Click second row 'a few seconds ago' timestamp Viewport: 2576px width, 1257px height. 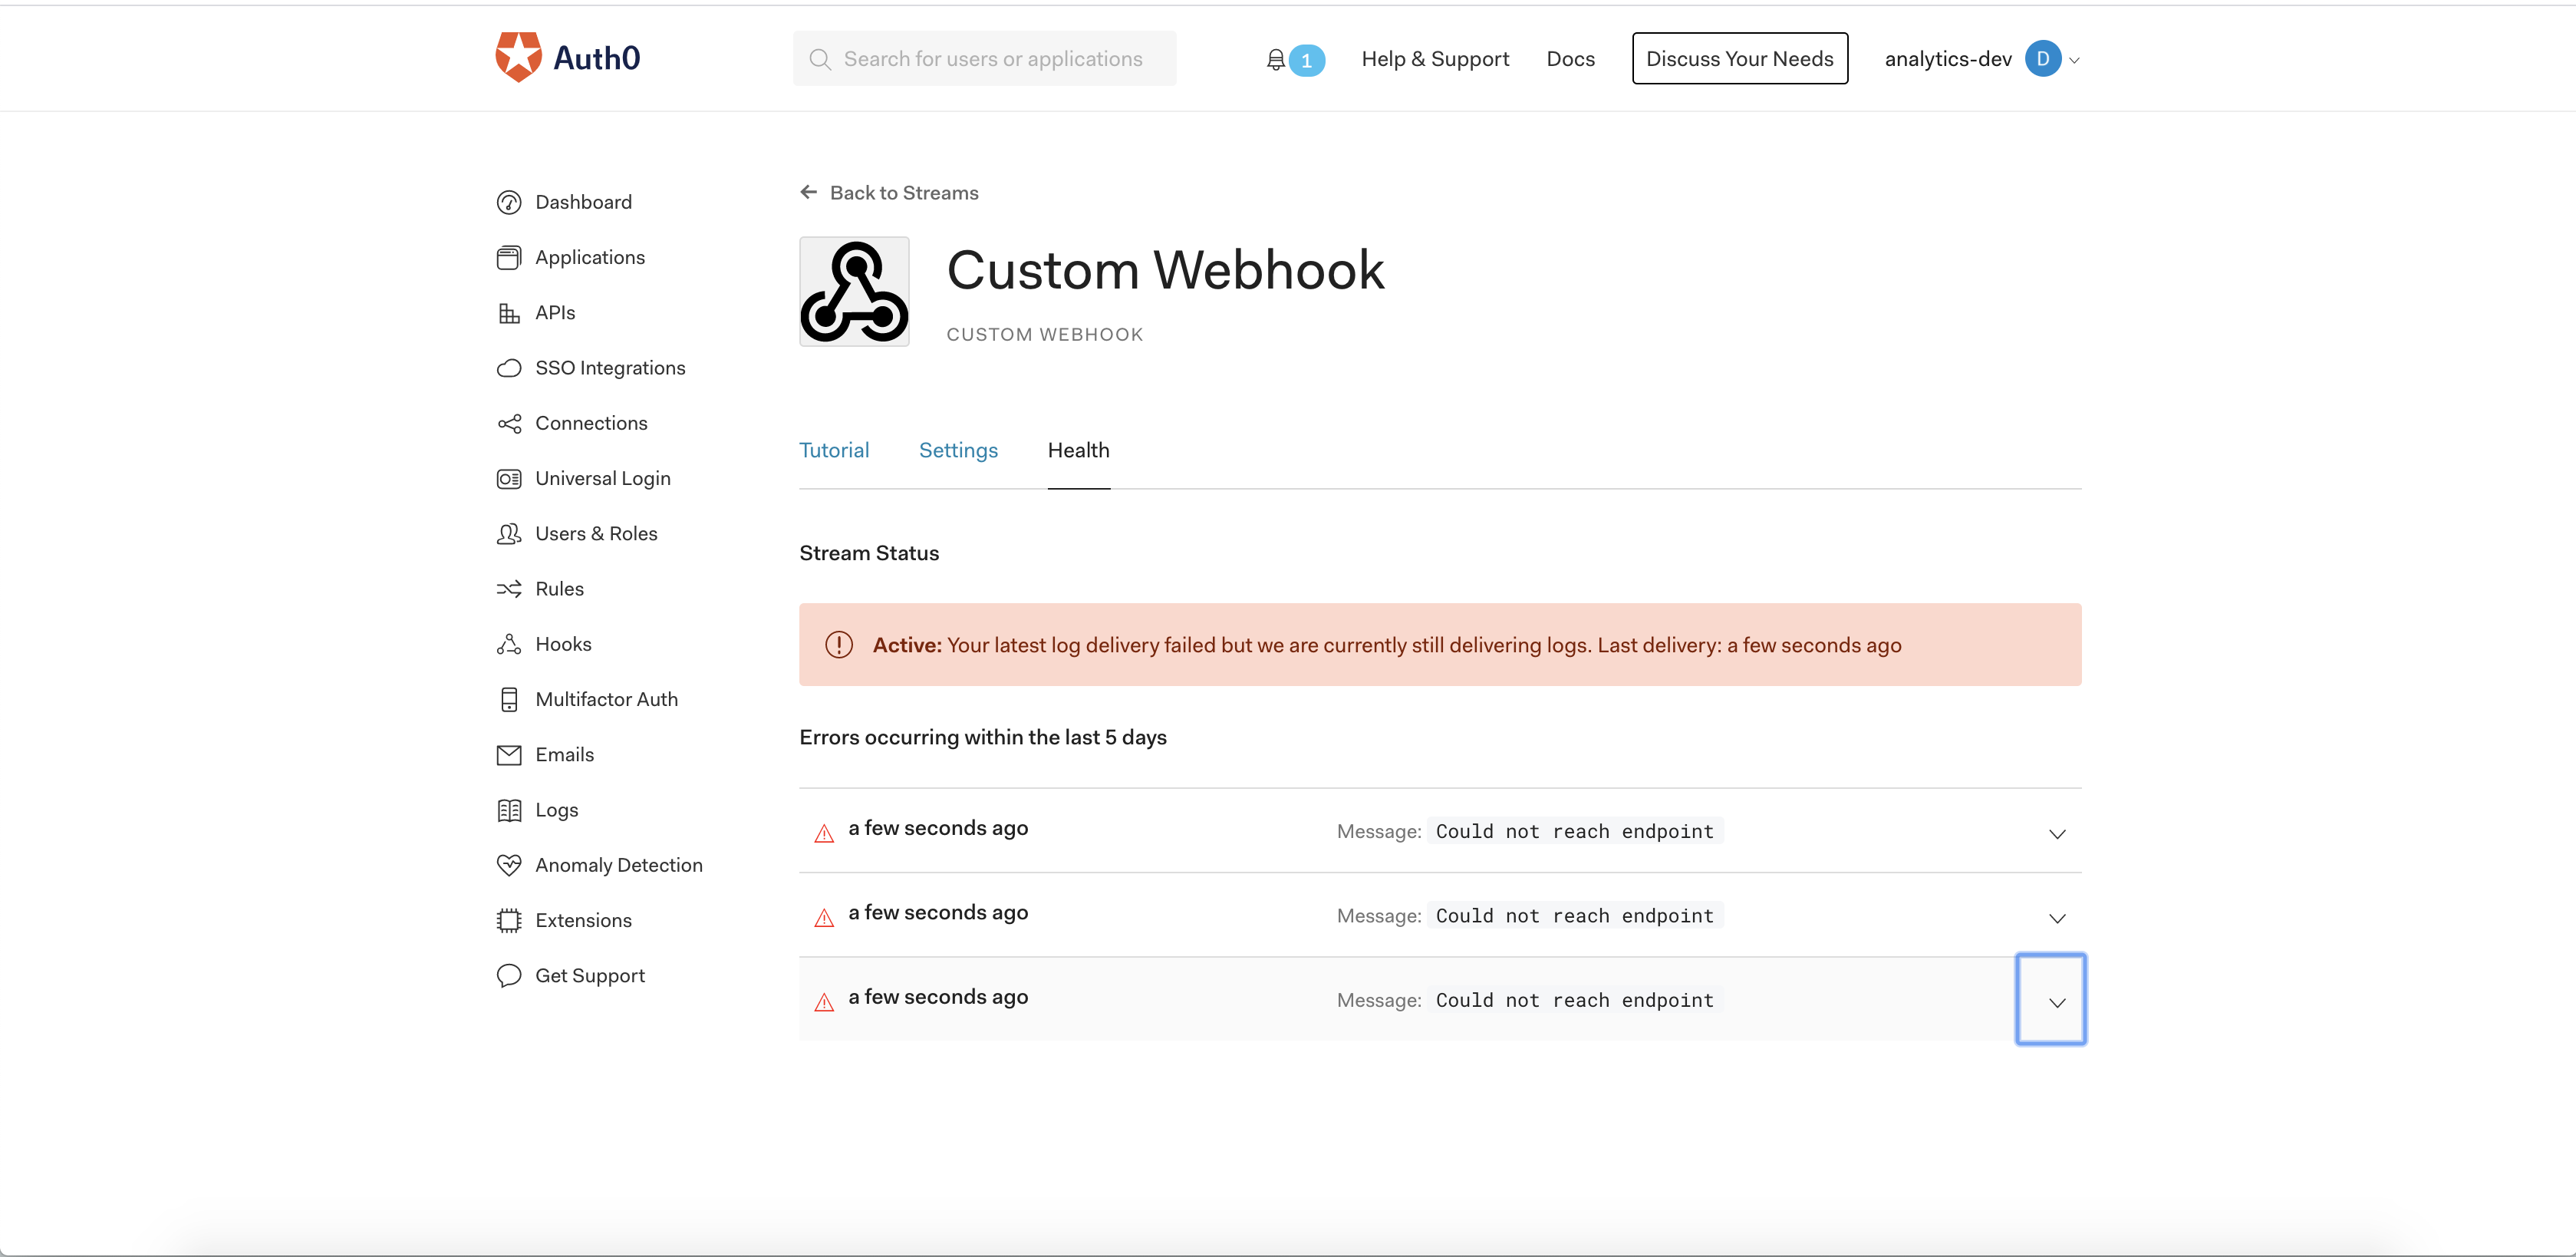[937, 913]
